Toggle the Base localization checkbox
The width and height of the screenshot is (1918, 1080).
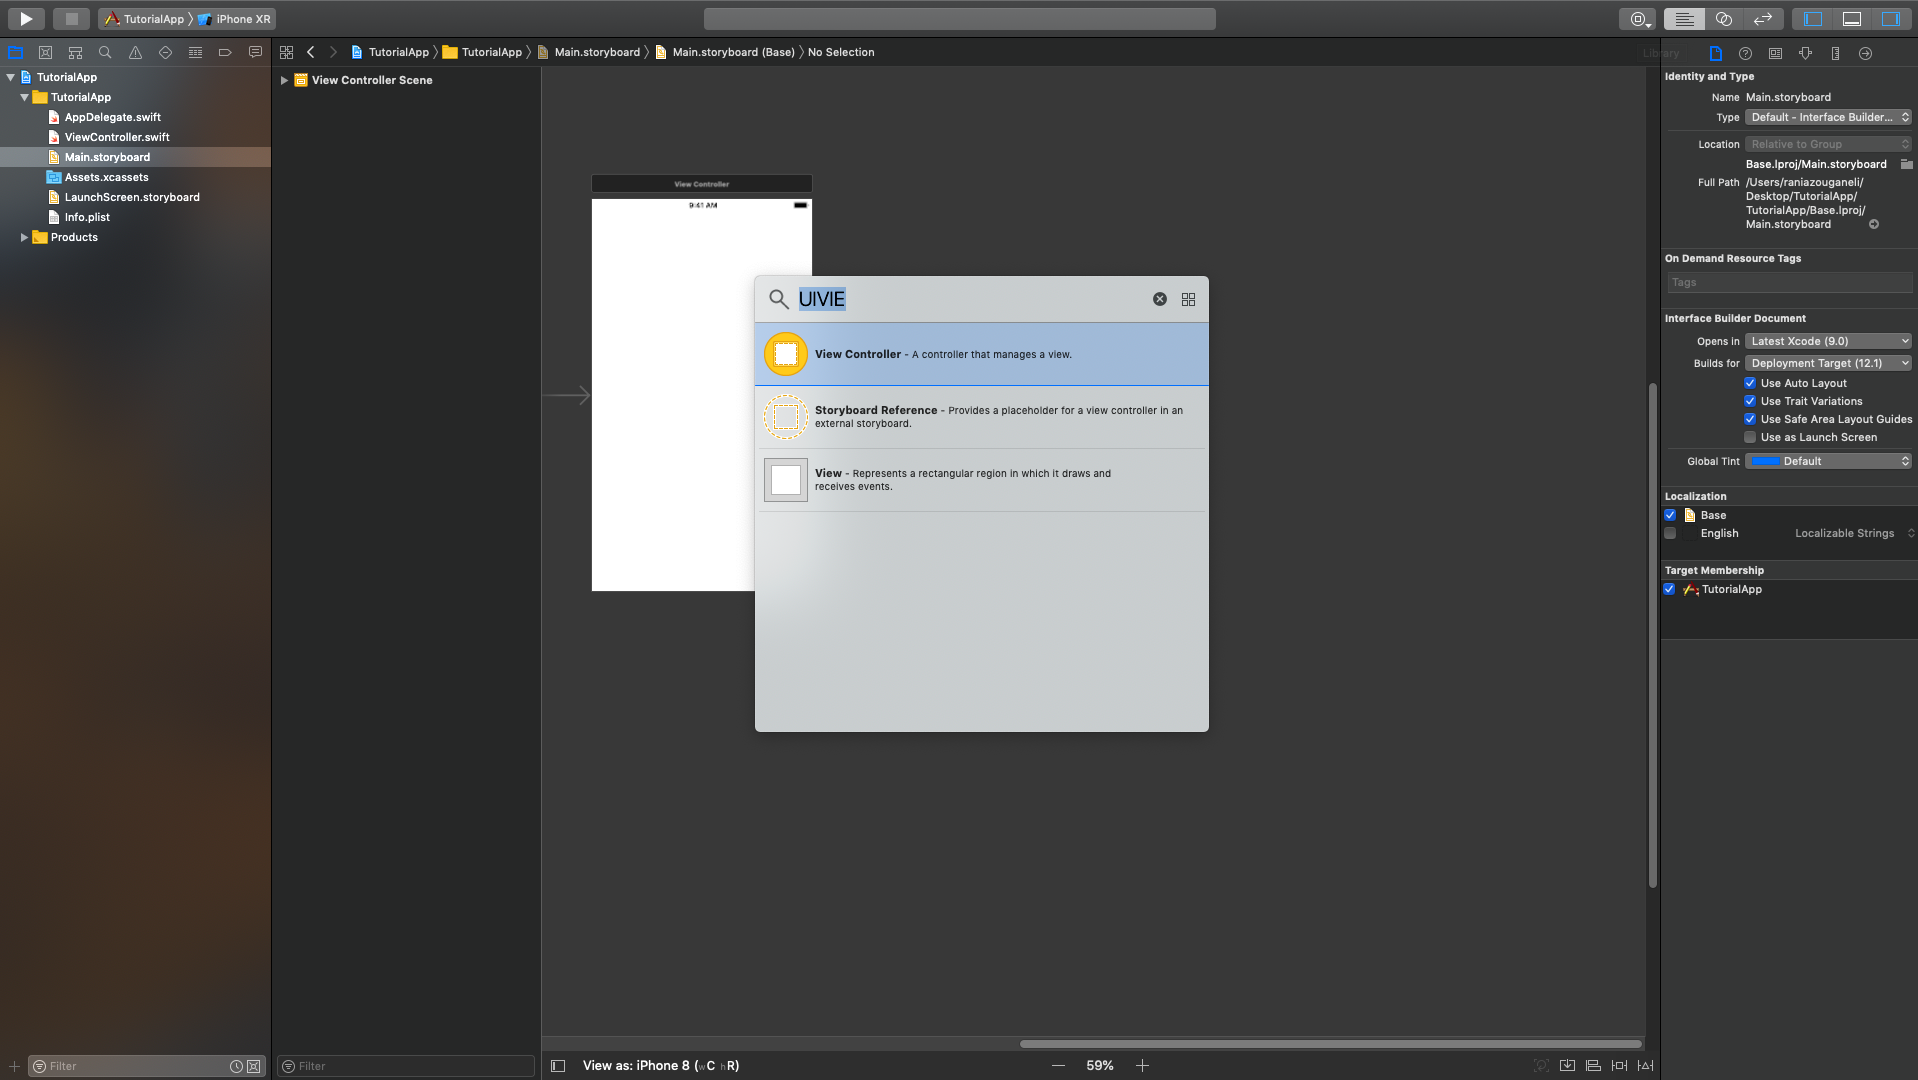pyautogui.click(x=1670, y=515)
